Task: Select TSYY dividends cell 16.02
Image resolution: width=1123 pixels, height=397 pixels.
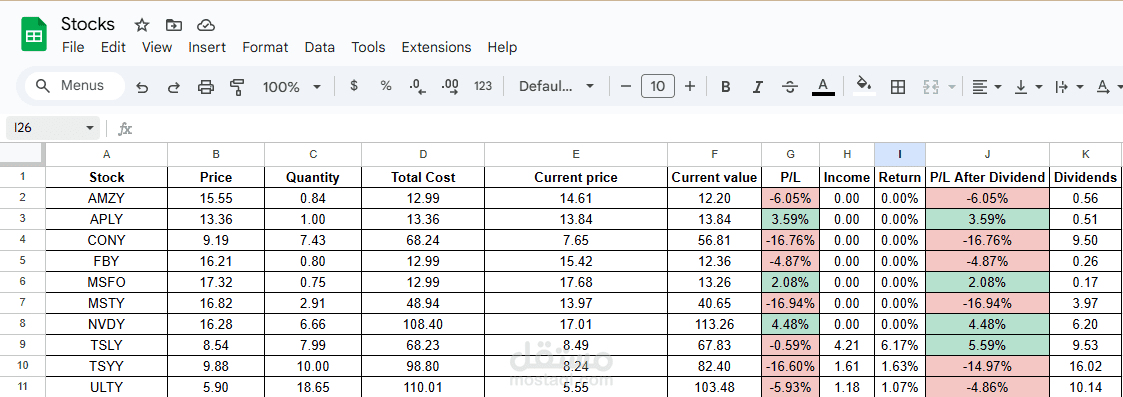Action: [x=1086, y=366]
